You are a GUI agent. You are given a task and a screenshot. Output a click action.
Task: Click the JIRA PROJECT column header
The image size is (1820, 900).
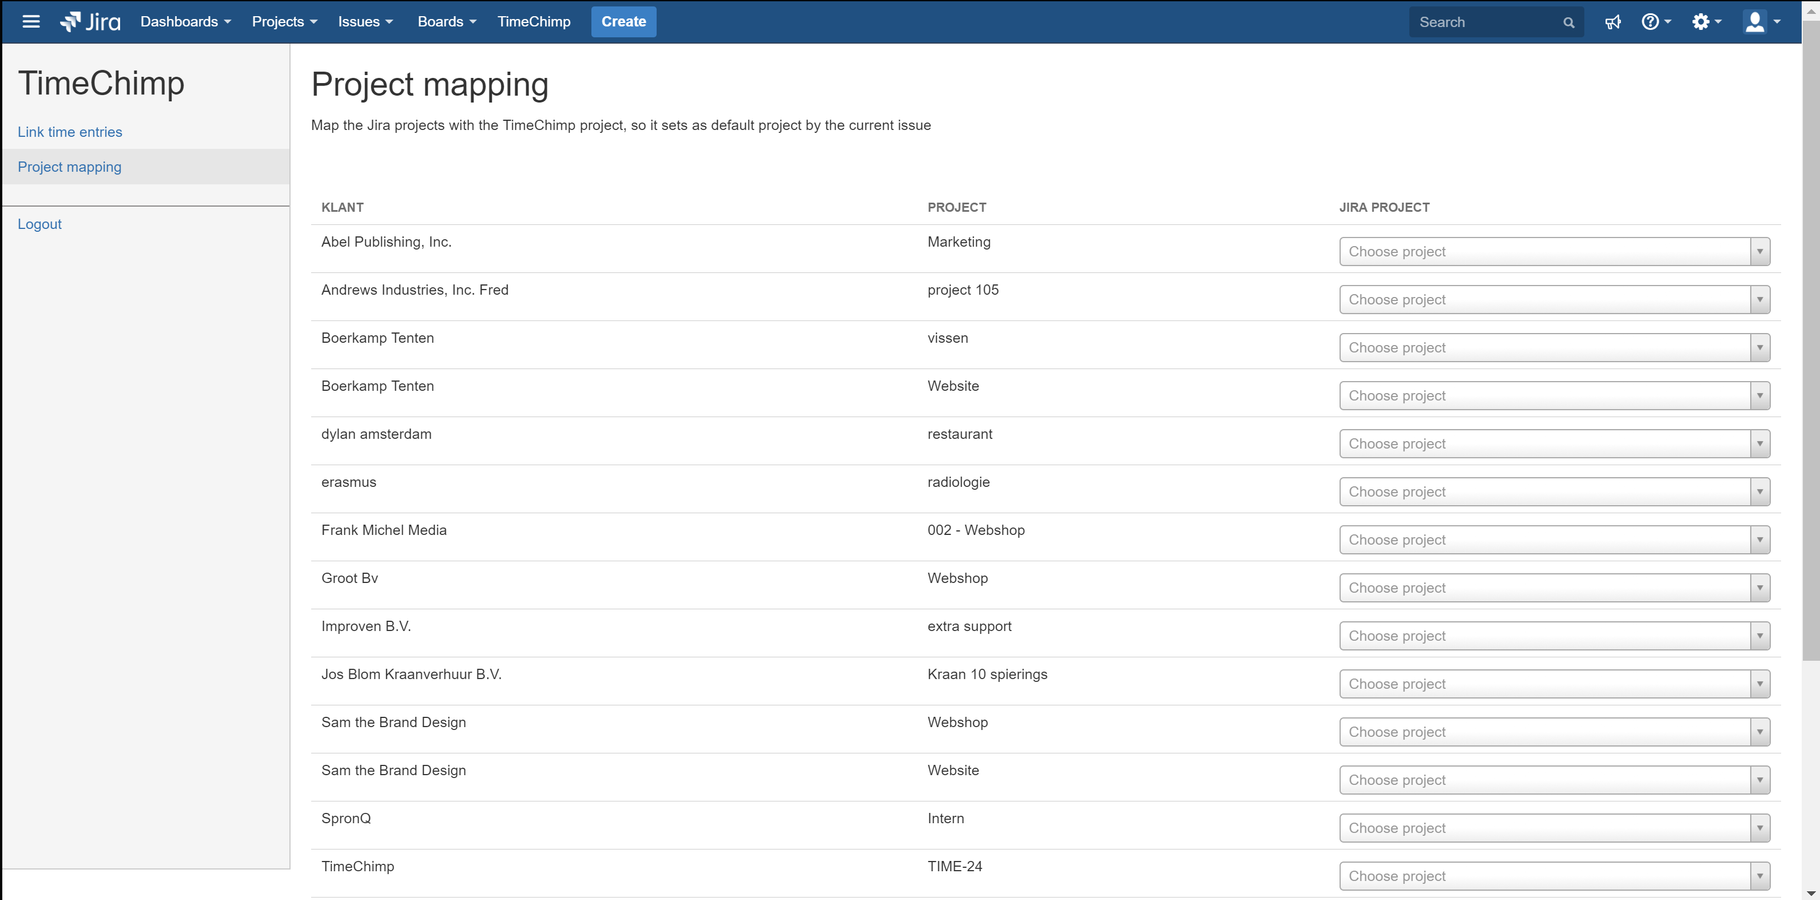[x=1385, y=208]
